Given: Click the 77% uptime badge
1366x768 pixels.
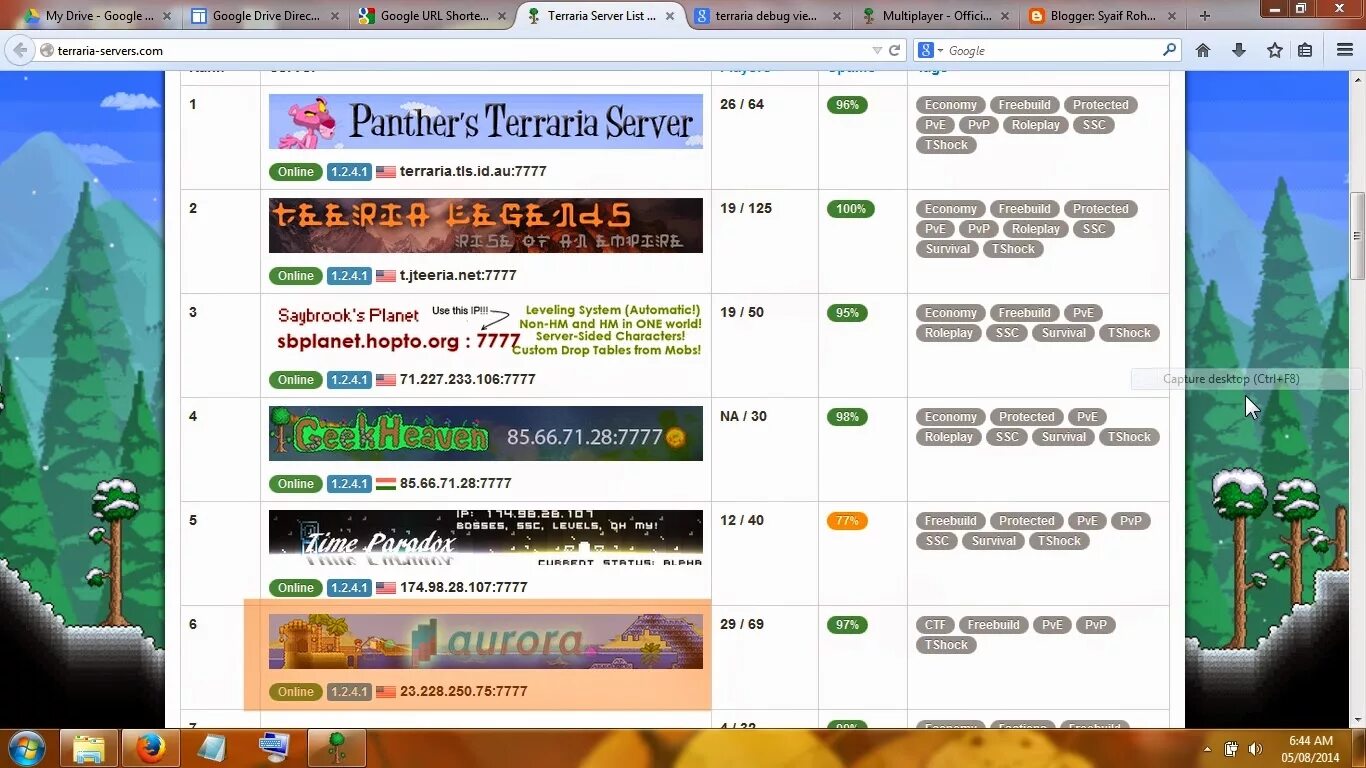Looking at the screenshot, I should point(847,521).
